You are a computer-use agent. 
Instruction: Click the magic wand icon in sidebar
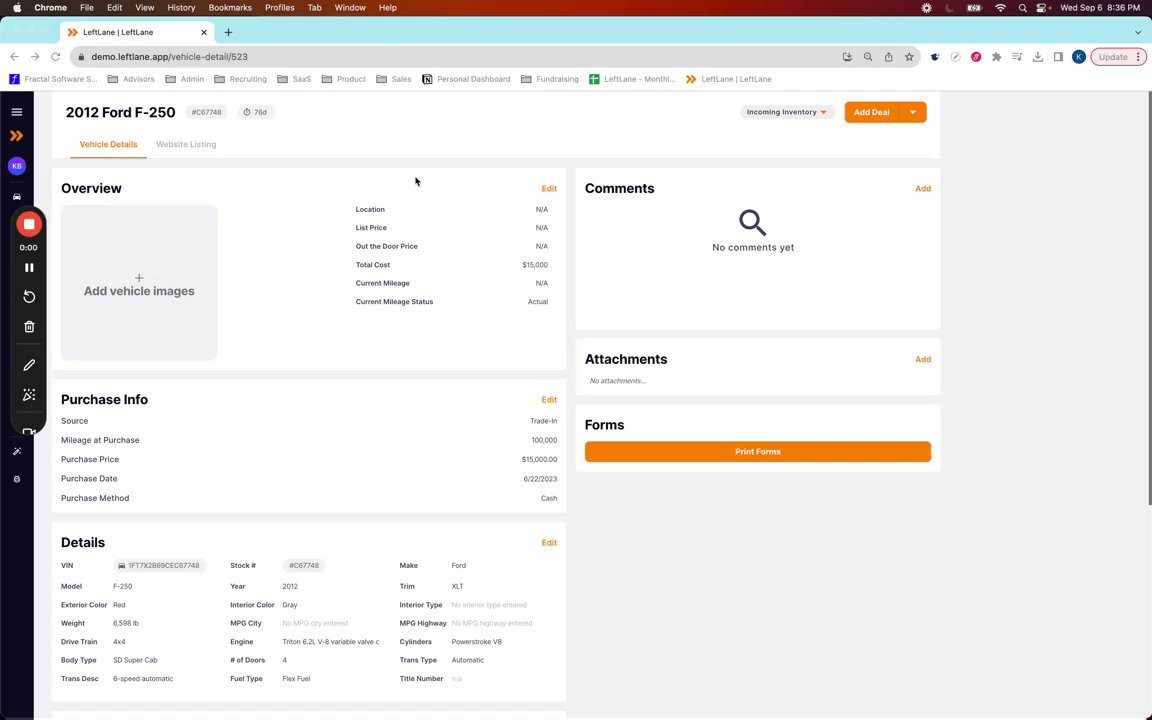click(x=17, y=451)
